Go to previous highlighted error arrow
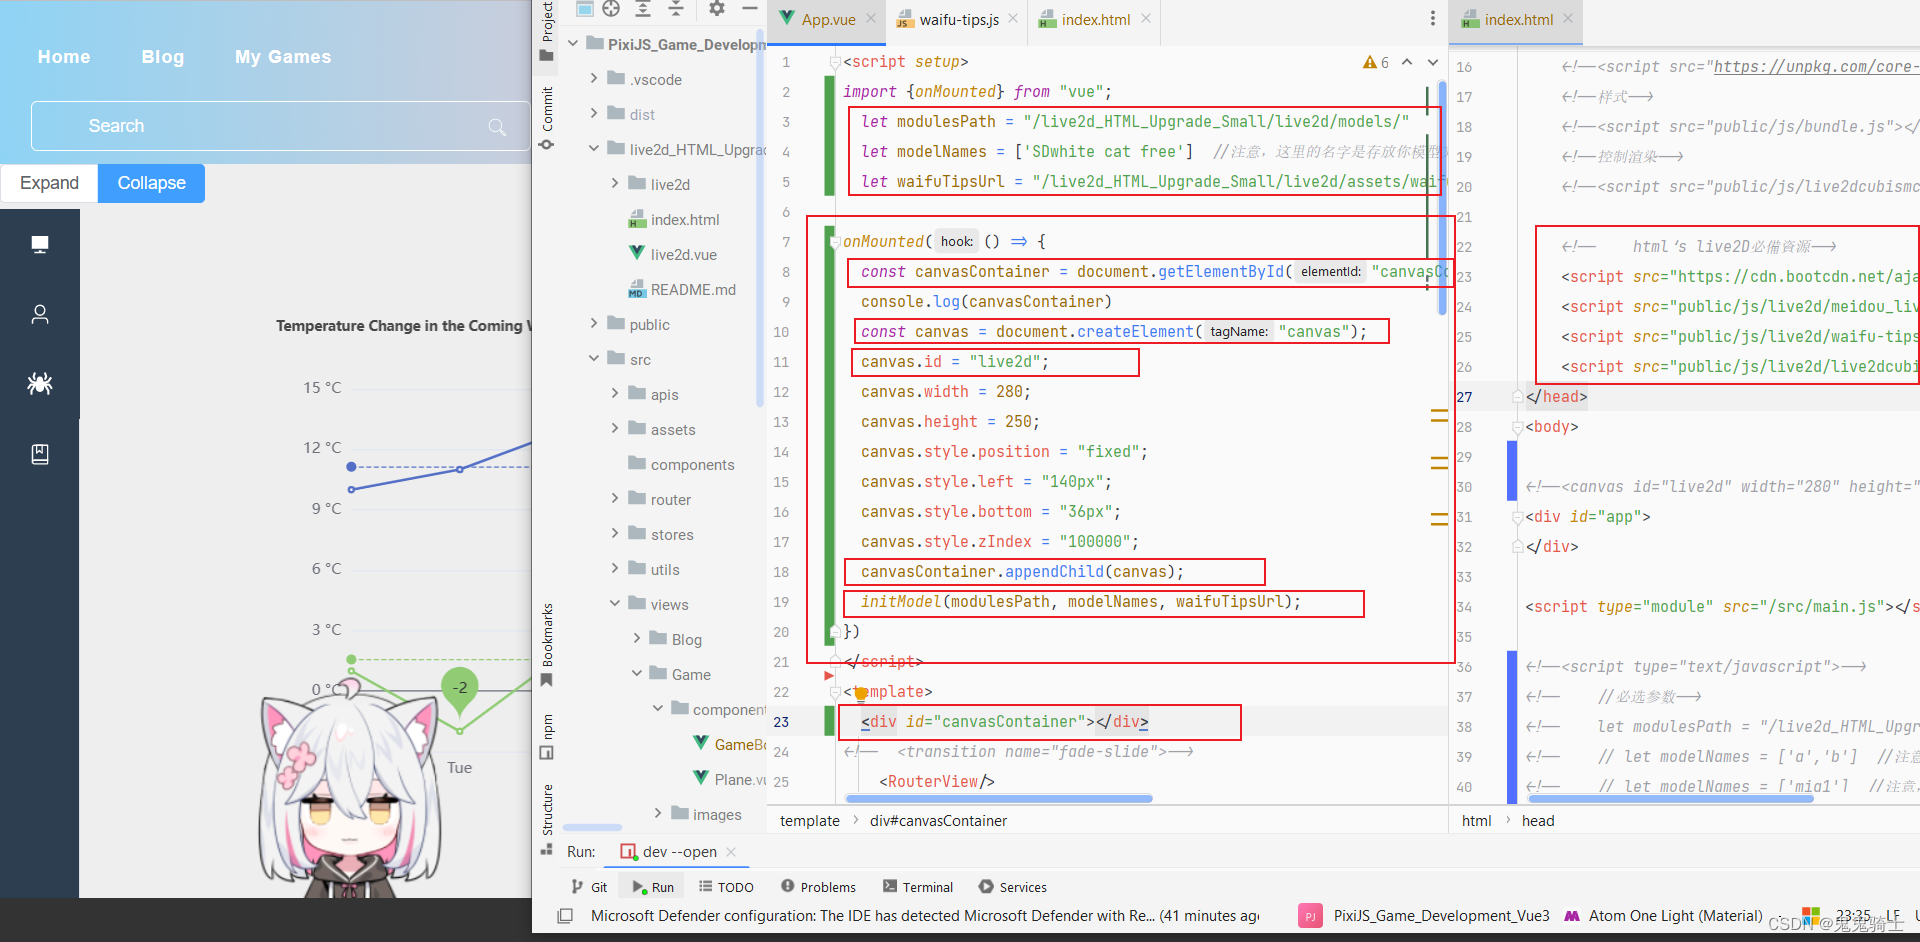The height and width of the screenshot is (942, 1920). point(1407,62)
